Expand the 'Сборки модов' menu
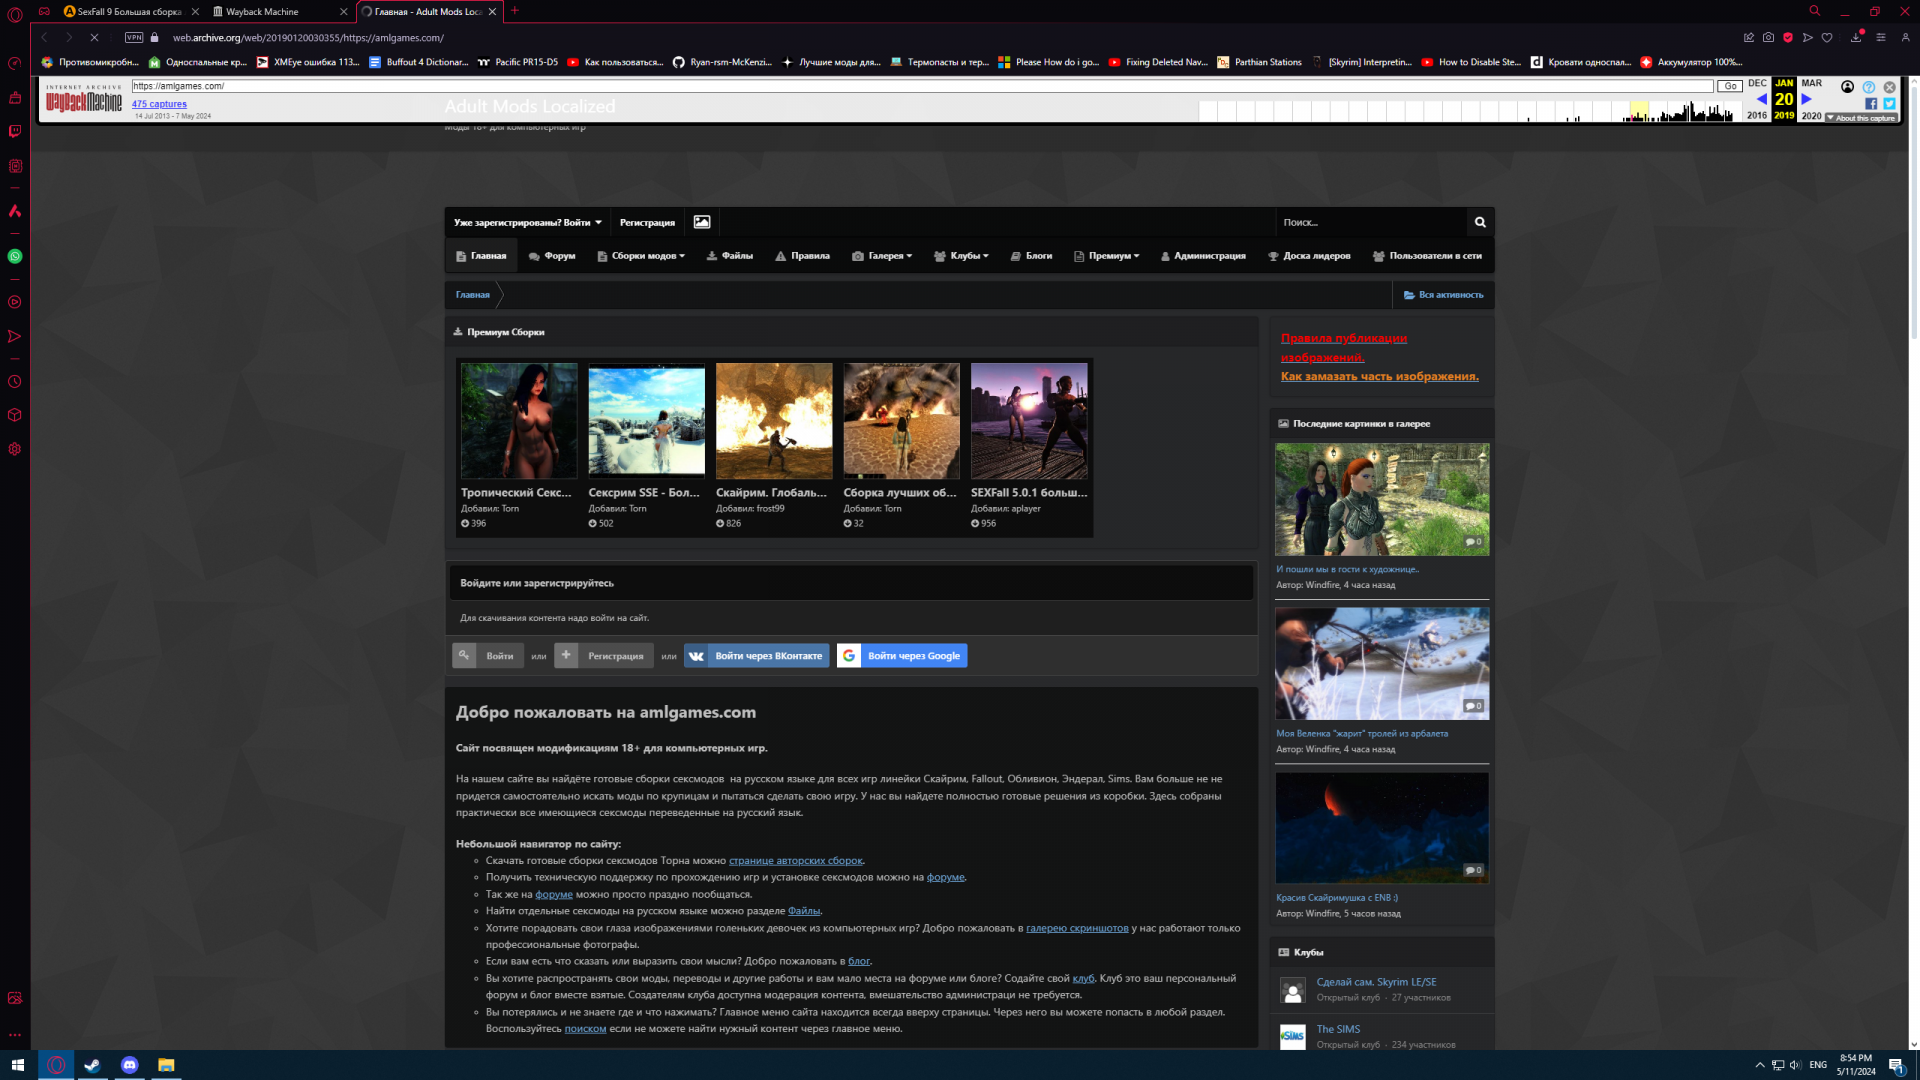1920x1080 pixels. (x=642, y=256)
